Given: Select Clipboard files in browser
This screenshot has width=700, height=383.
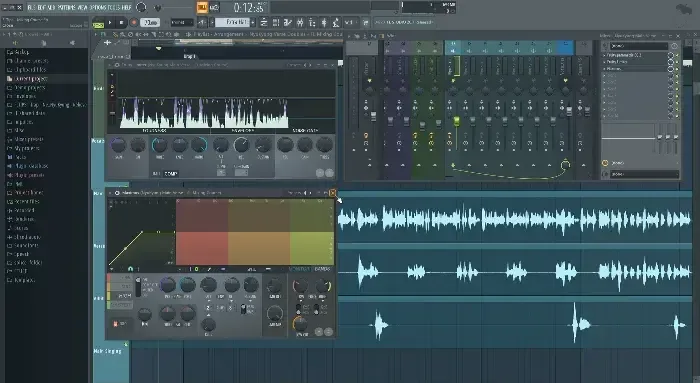Looking at the screenshot, I should [x=27, y=70].
